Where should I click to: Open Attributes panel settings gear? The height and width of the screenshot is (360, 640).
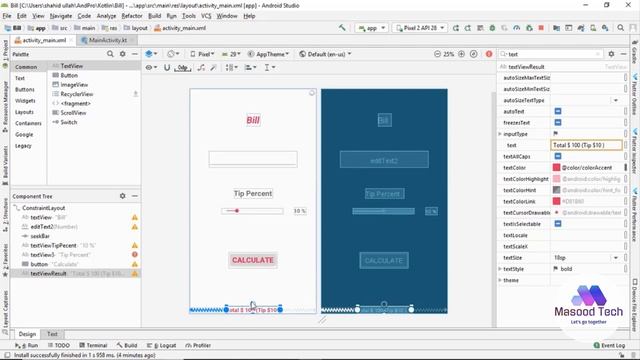click(x=611, y=54)
